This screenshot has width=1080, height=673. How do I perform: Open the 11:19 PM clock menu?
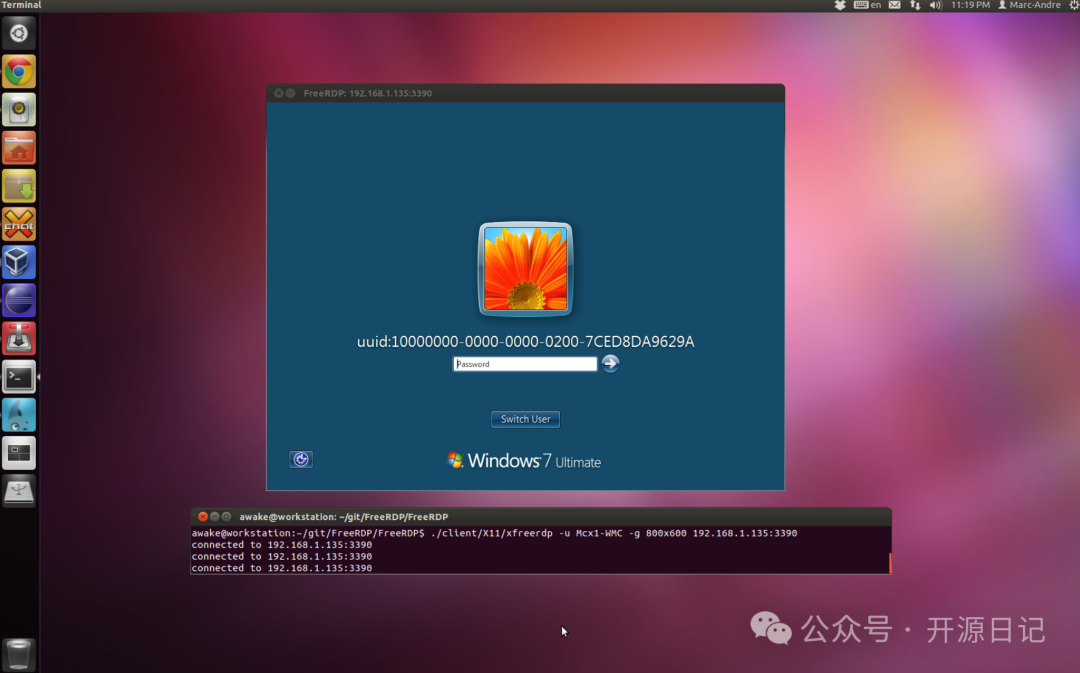(970, 5)
